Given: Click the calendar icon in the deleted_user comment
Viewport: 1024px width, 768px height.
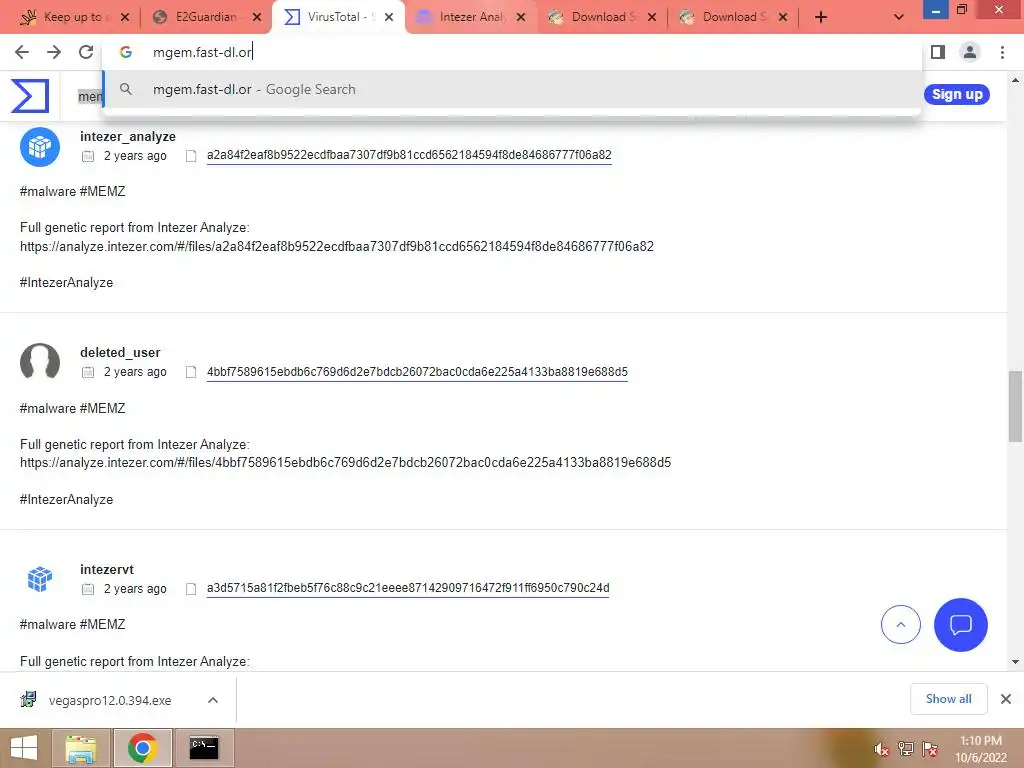Looking at the screenshot, I should coord(88,372).
